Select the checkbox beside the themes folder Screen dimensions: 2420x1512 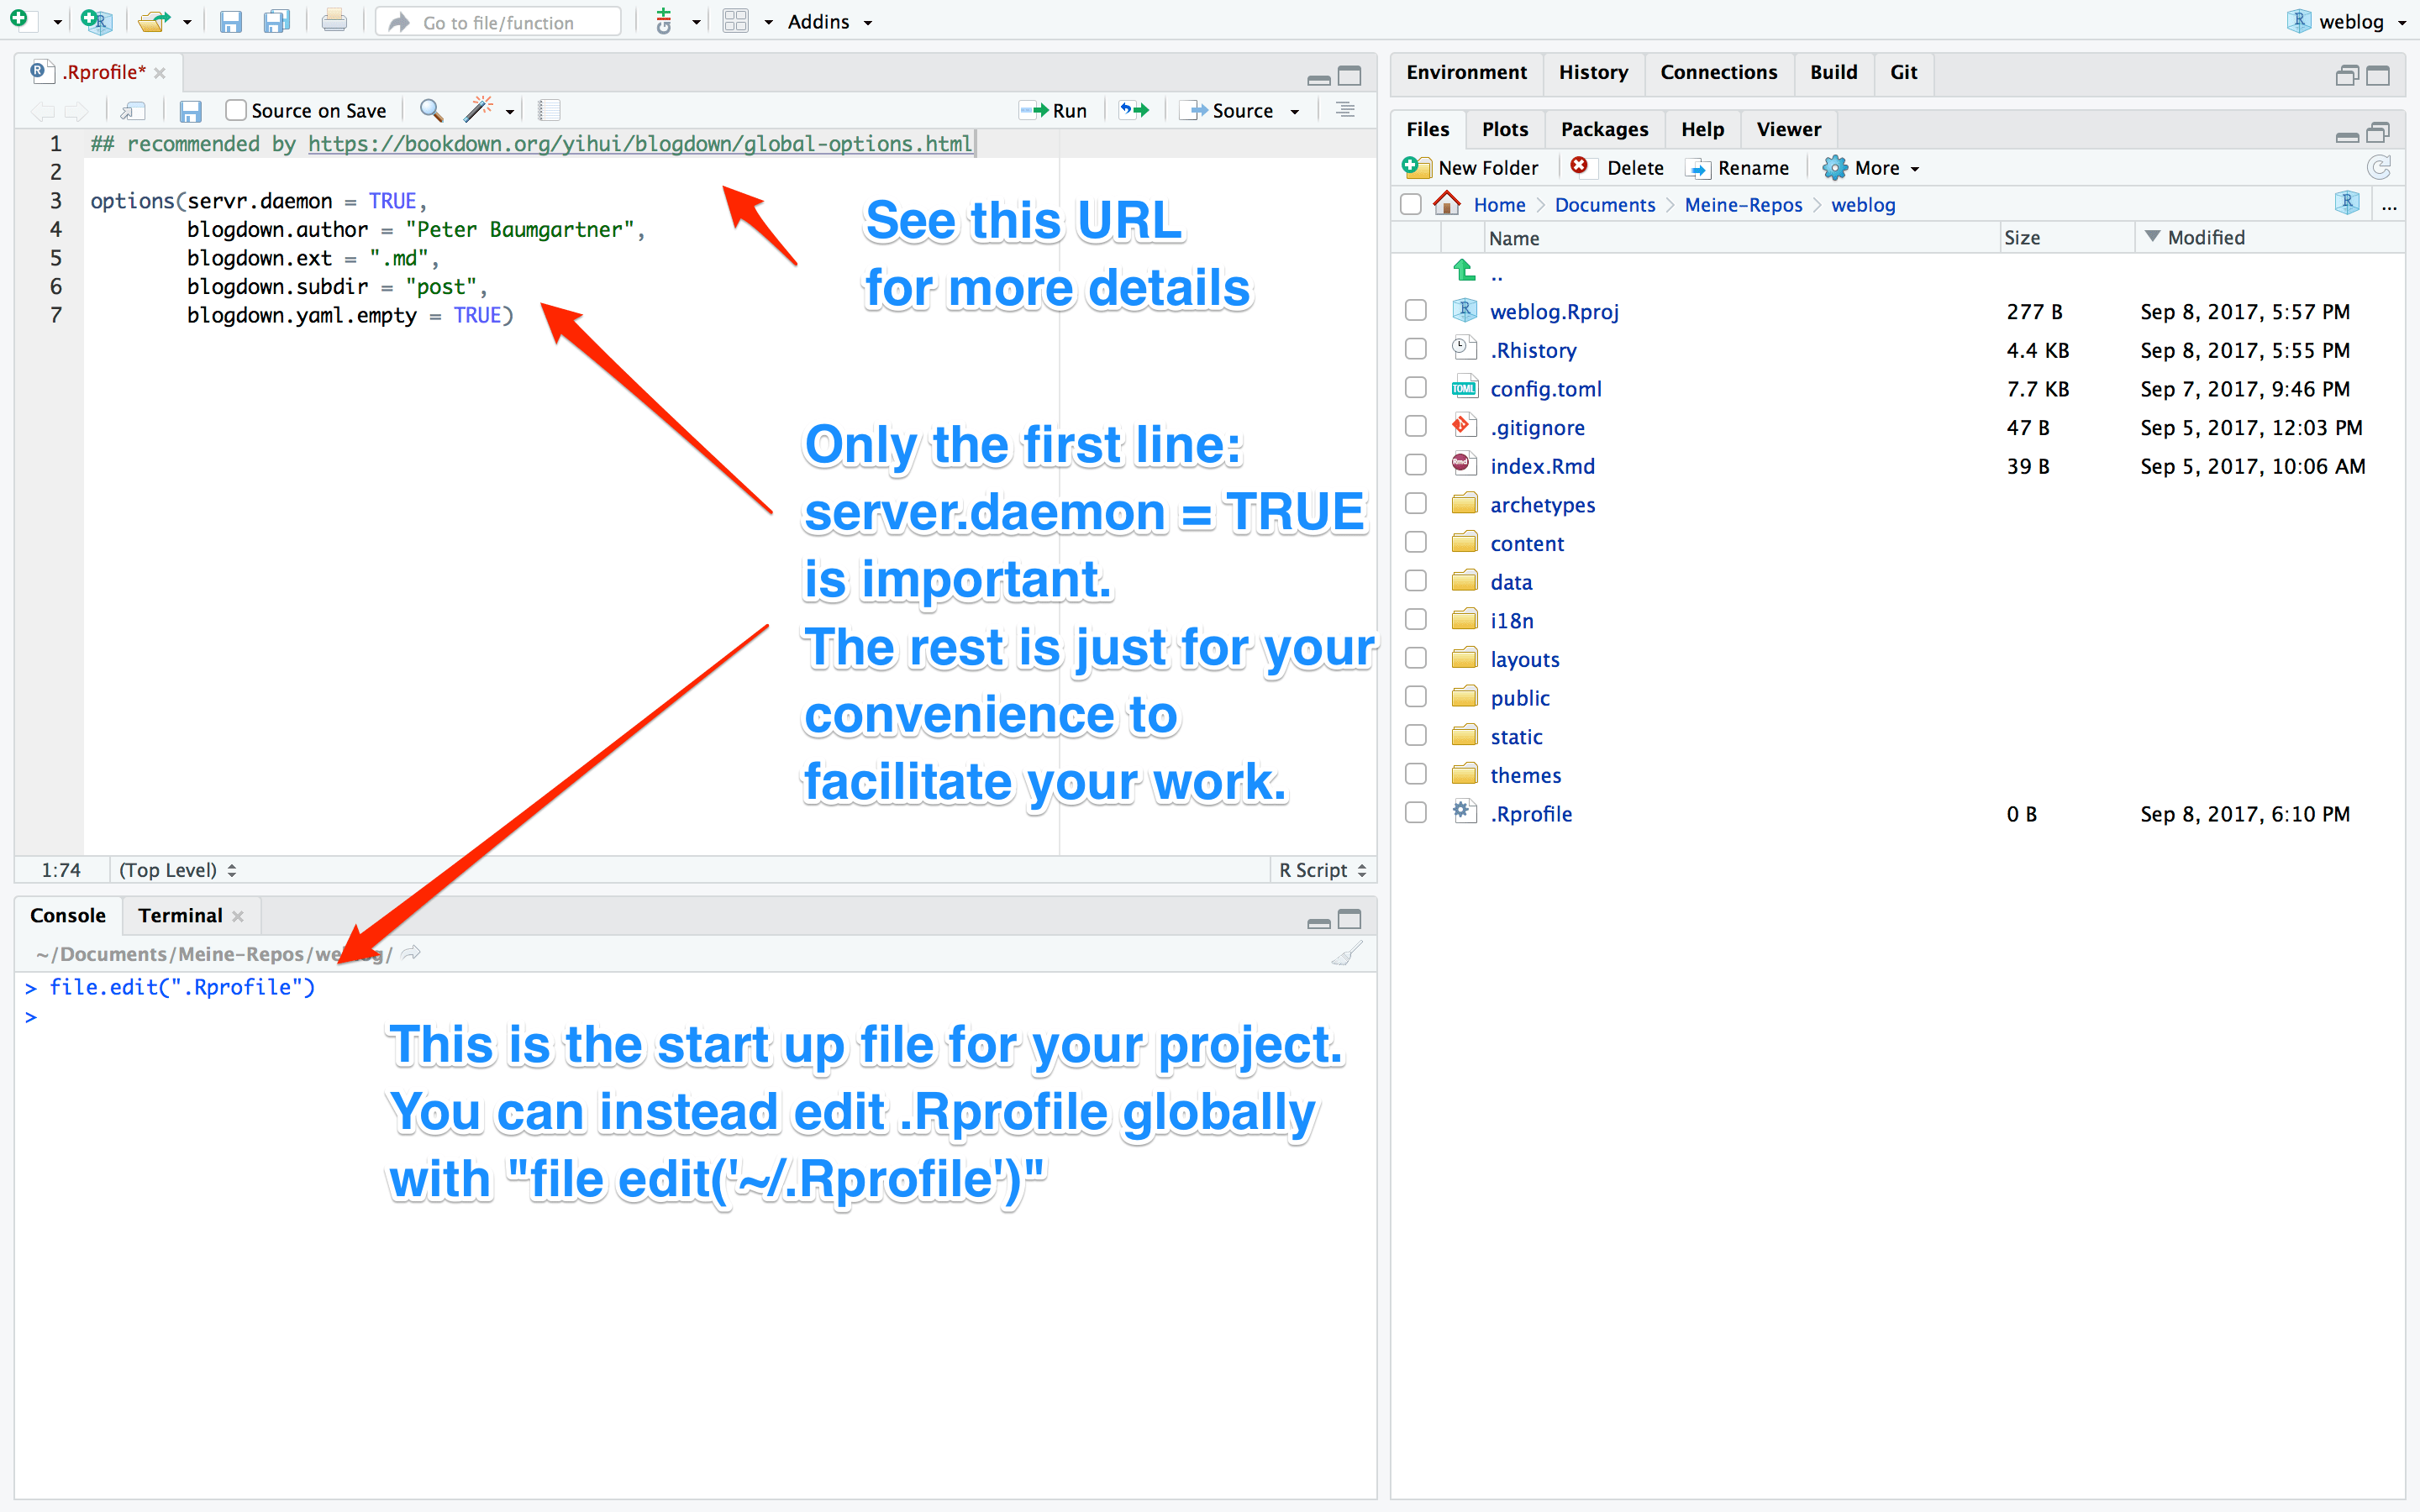[x=1416, y=774]
